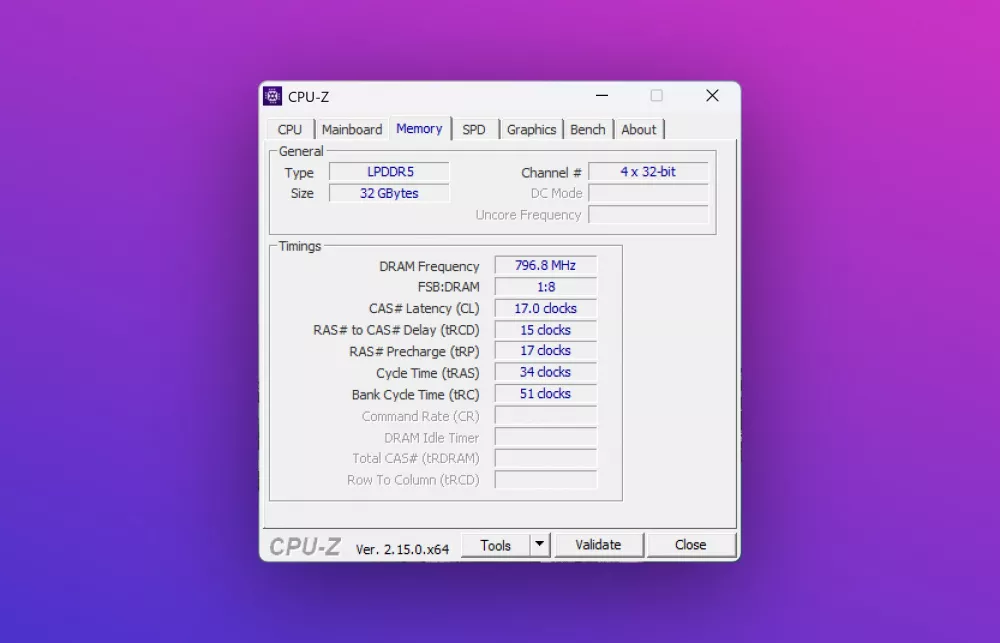
Task: Click the version text Ver. 2.15.0.x64
Action: point(402,549)
